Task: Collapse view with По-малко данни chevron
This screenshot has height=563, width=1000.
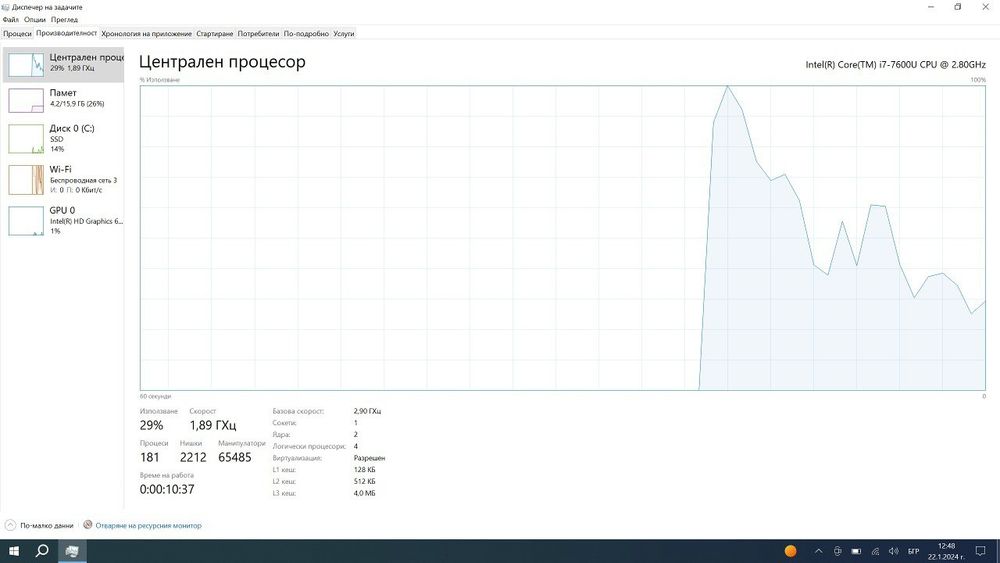Action: (x=10, y=525)
